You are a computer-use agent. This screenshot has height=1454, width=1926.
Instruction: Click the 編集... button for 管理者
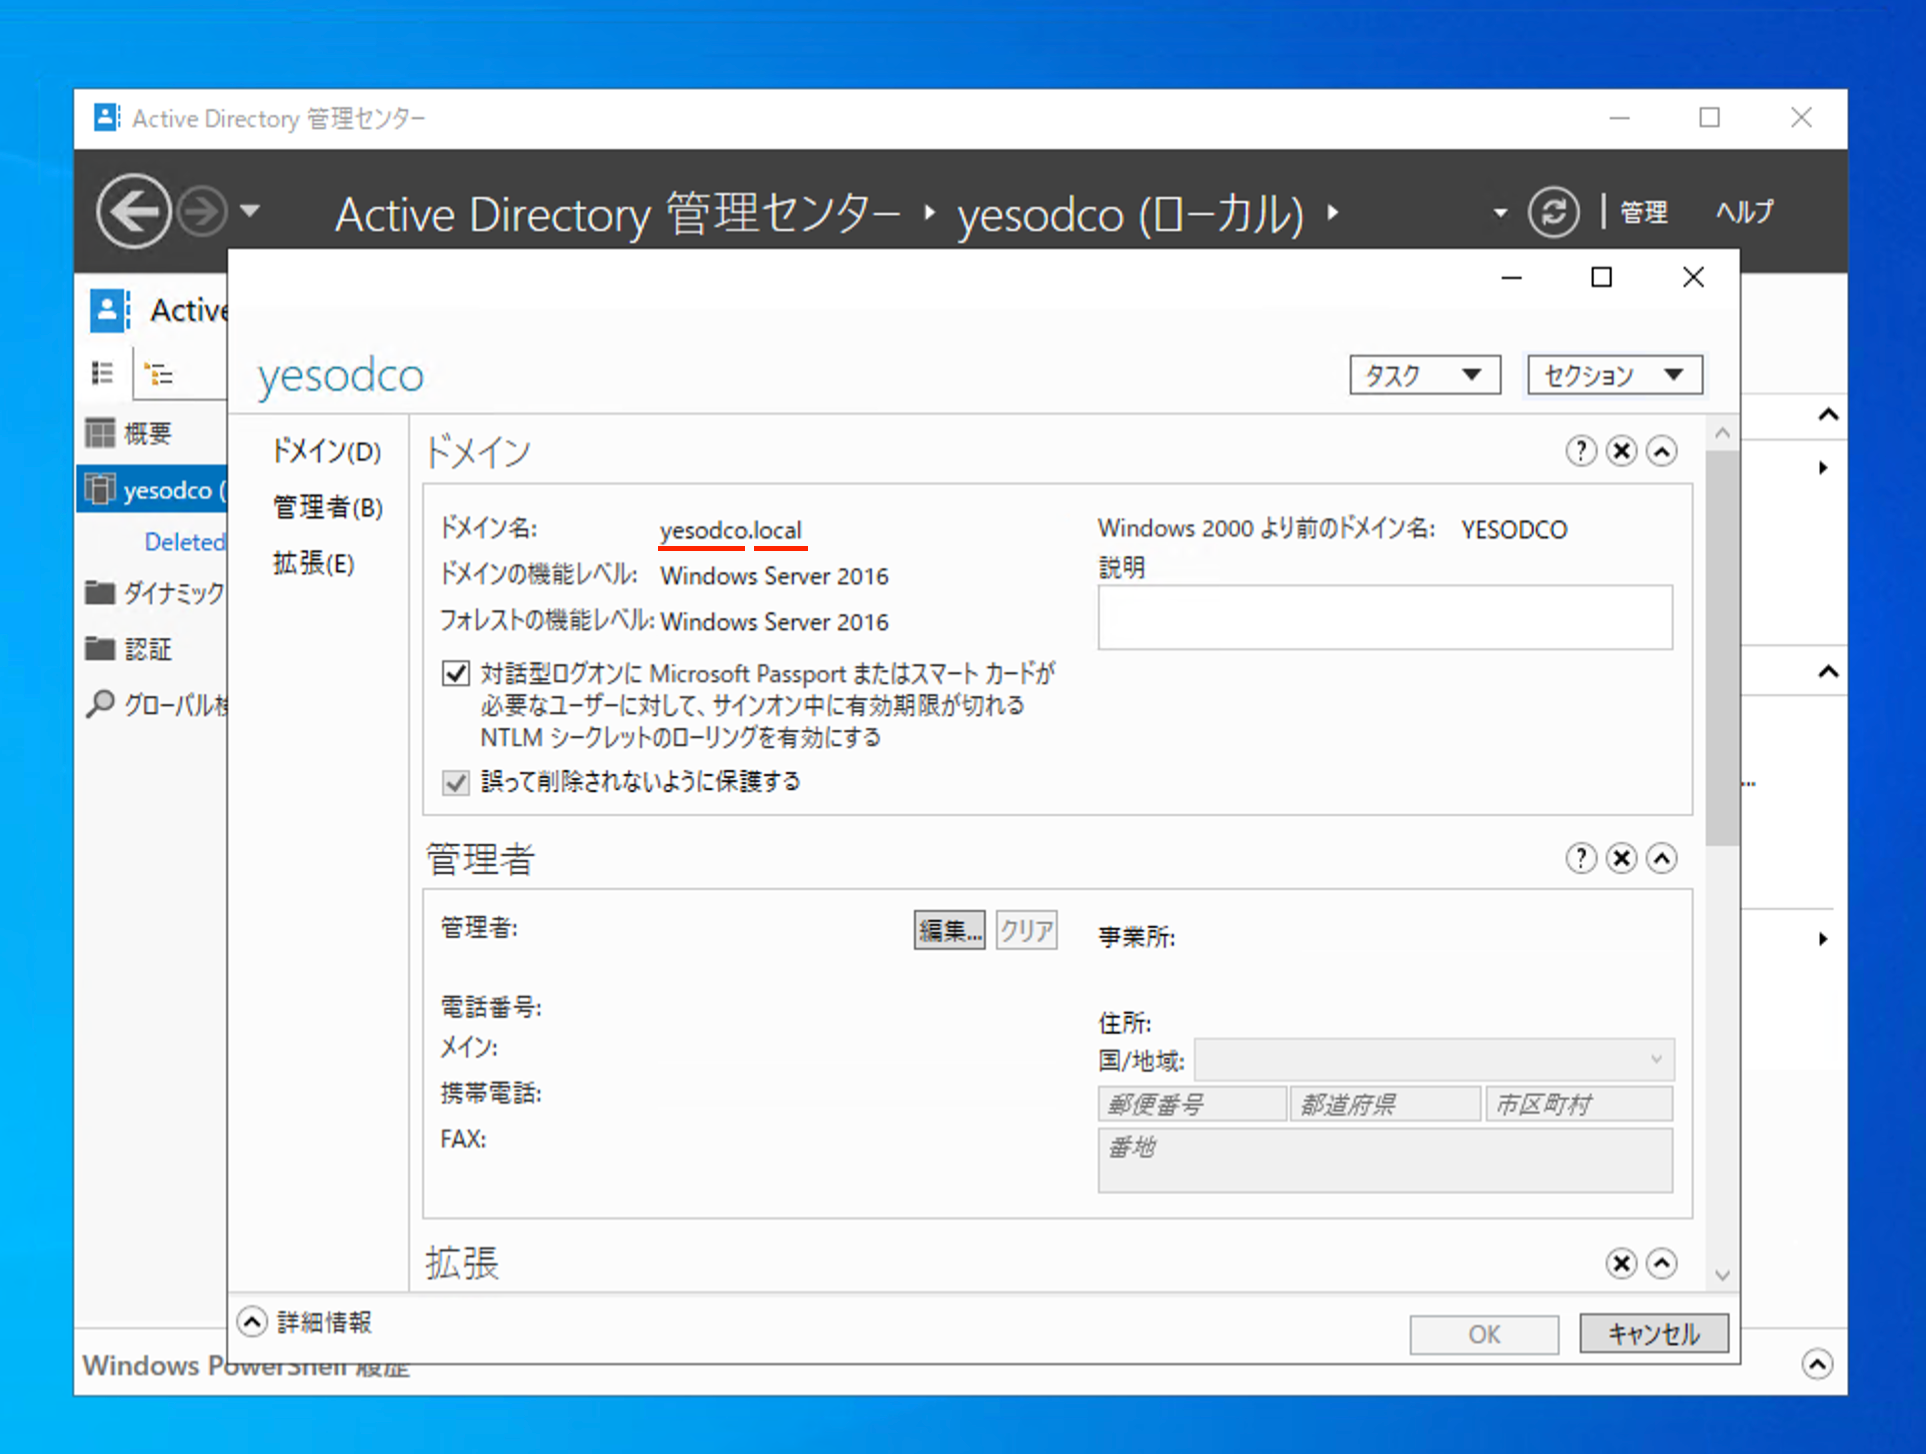point(949,930)
